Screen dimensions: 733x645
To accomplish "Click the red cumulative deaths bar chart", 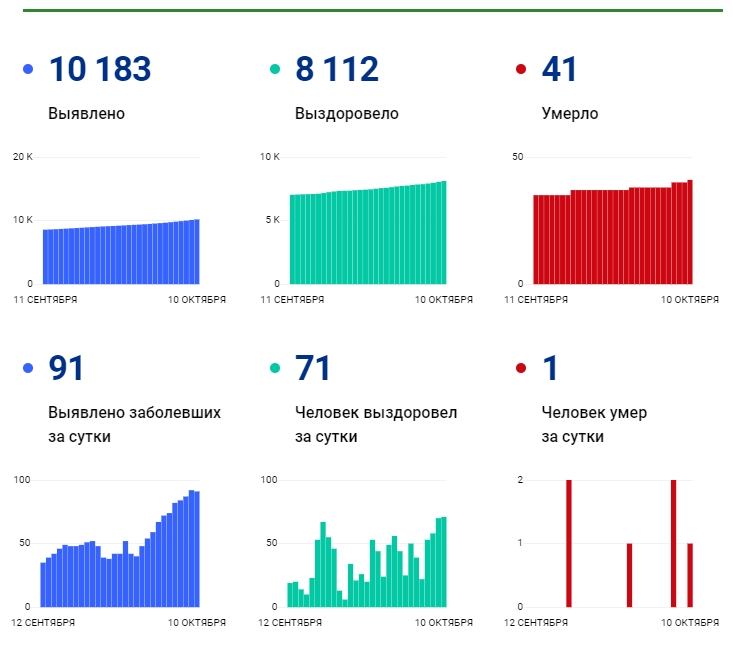I will click(613, 232).
